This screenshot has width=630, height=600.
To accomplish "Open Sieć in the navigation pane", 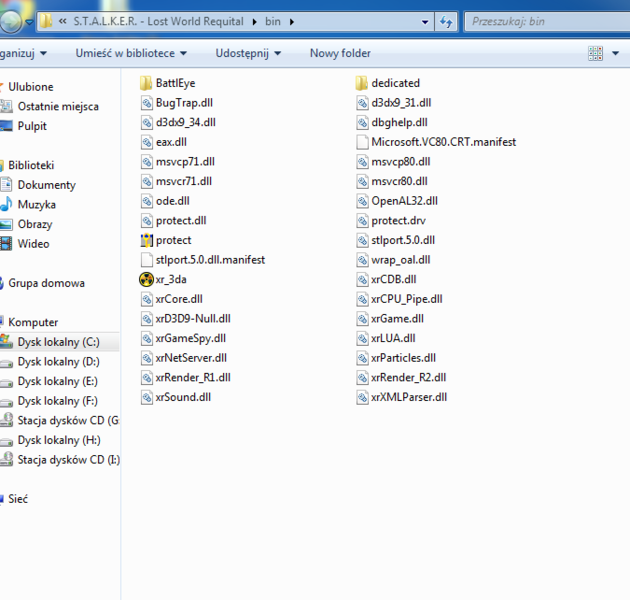I will 18,499.
